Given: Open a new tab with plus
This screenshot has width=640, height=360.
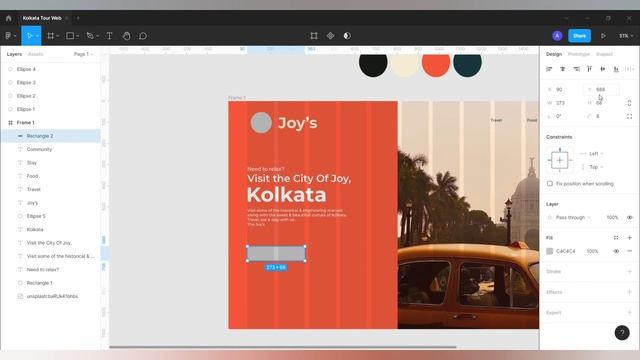Looking at the screenshot, I should coord(78,18).
